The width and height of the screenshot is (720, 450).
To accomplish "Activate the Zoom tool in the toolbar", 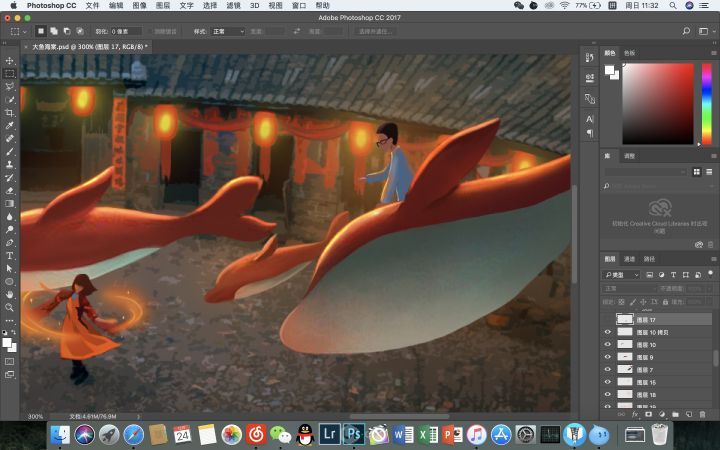I will click(10, 308).
